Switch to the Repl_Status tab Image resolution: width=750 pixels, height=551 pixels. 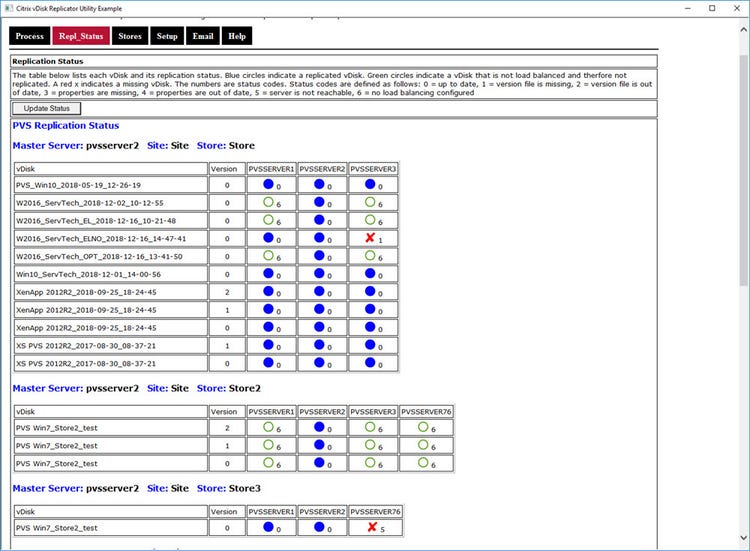coord(81,36)
